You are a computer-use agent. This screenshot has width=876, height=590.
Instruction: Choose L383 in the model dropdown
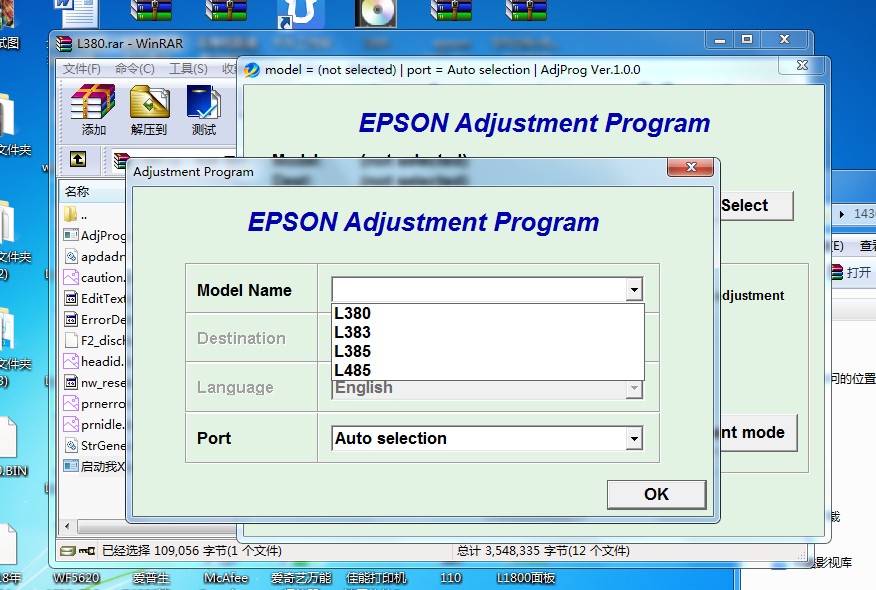click(x=488, y=332)
